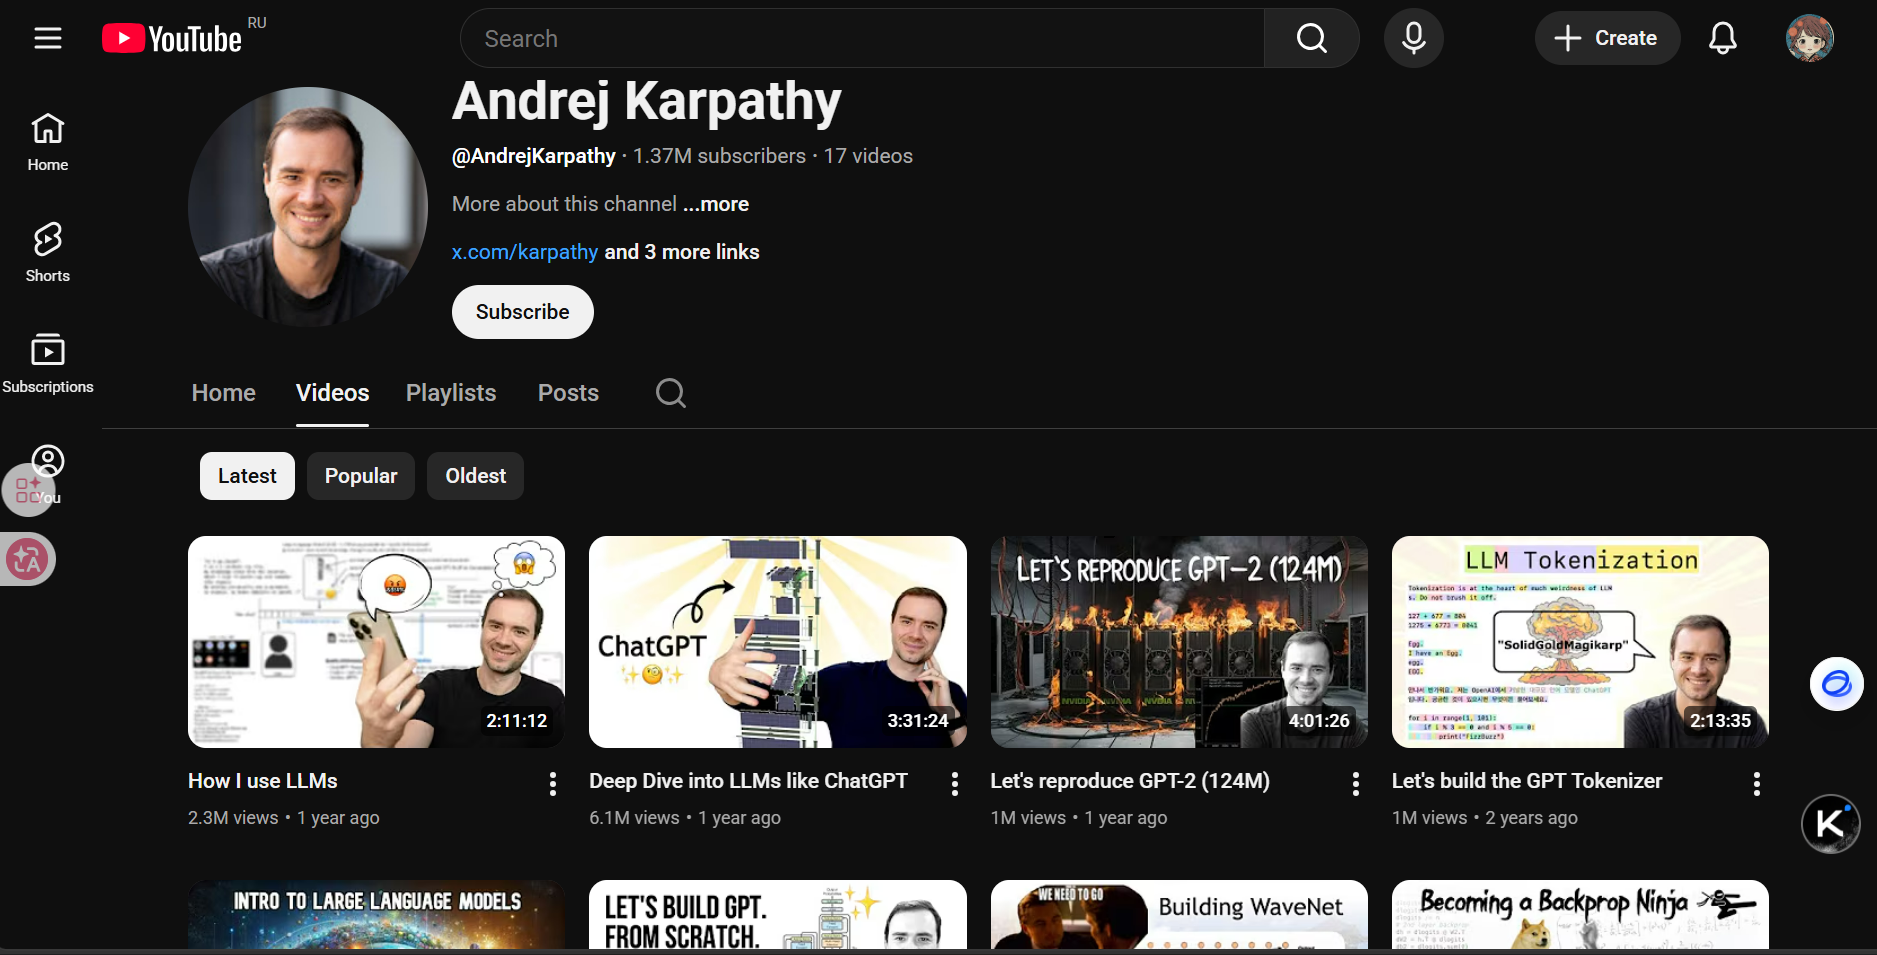Open Becoming a Backprop Ninja thumbnail
Viewport: 1877px width, 955px height.
click(1580, 914)
